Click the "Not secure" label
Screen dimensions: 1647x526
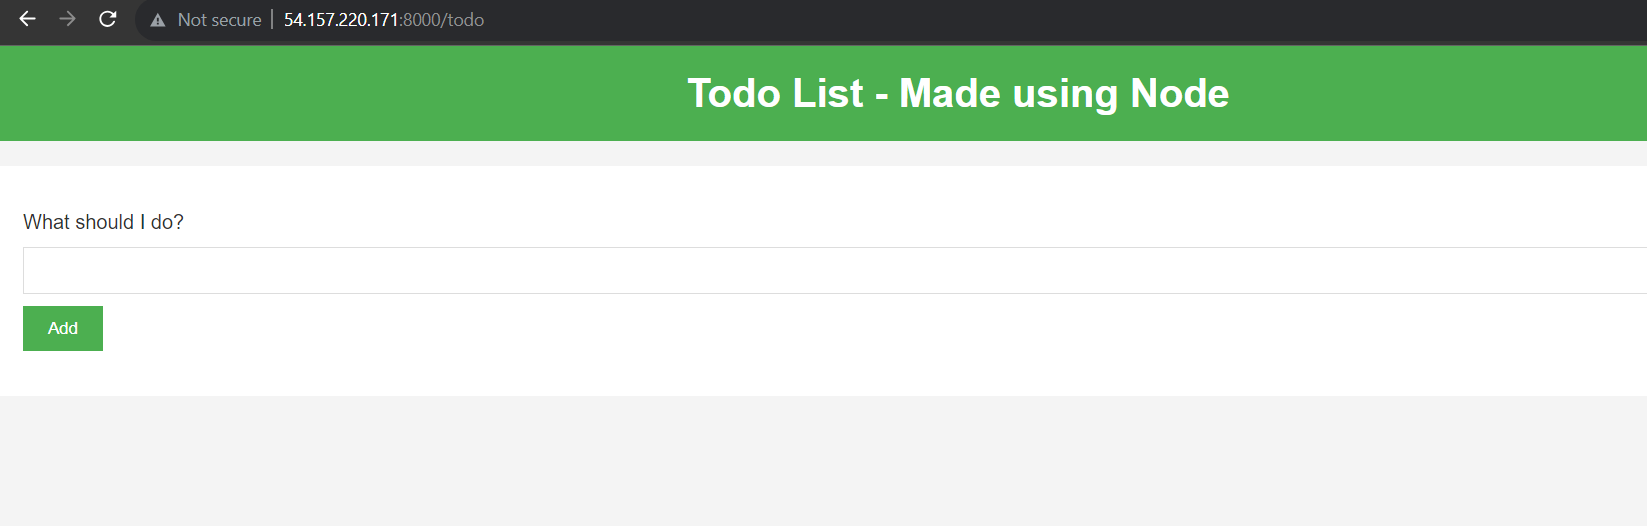219,20
